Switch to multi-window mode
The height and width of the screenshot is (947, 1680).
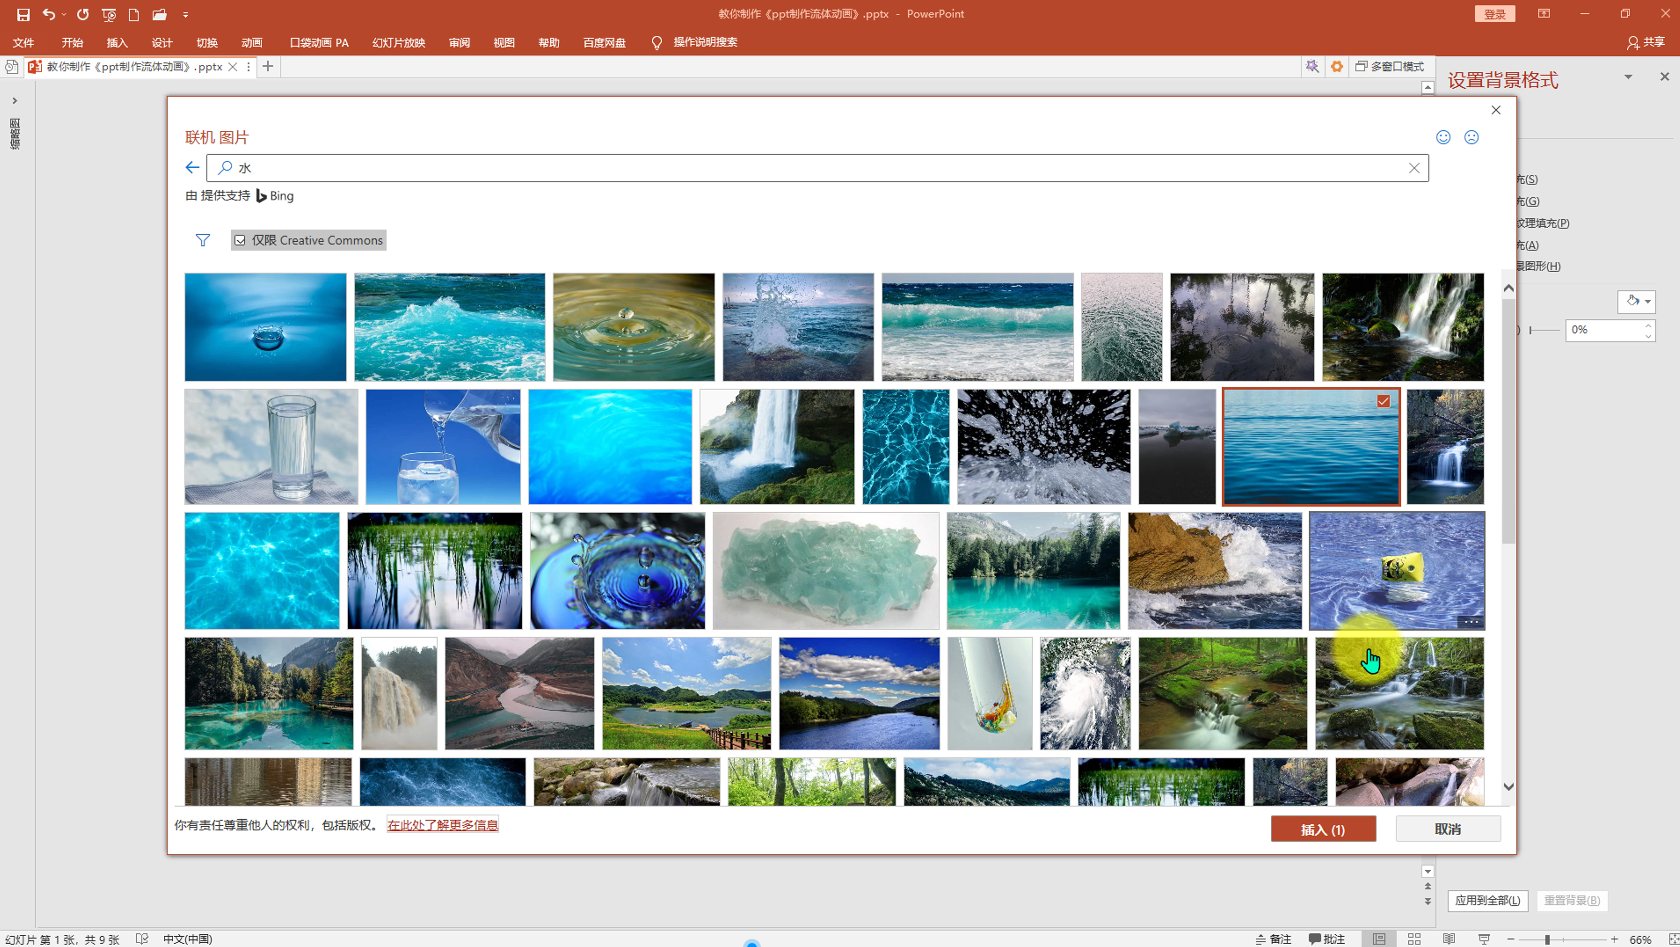click(x=1390, y=66)
